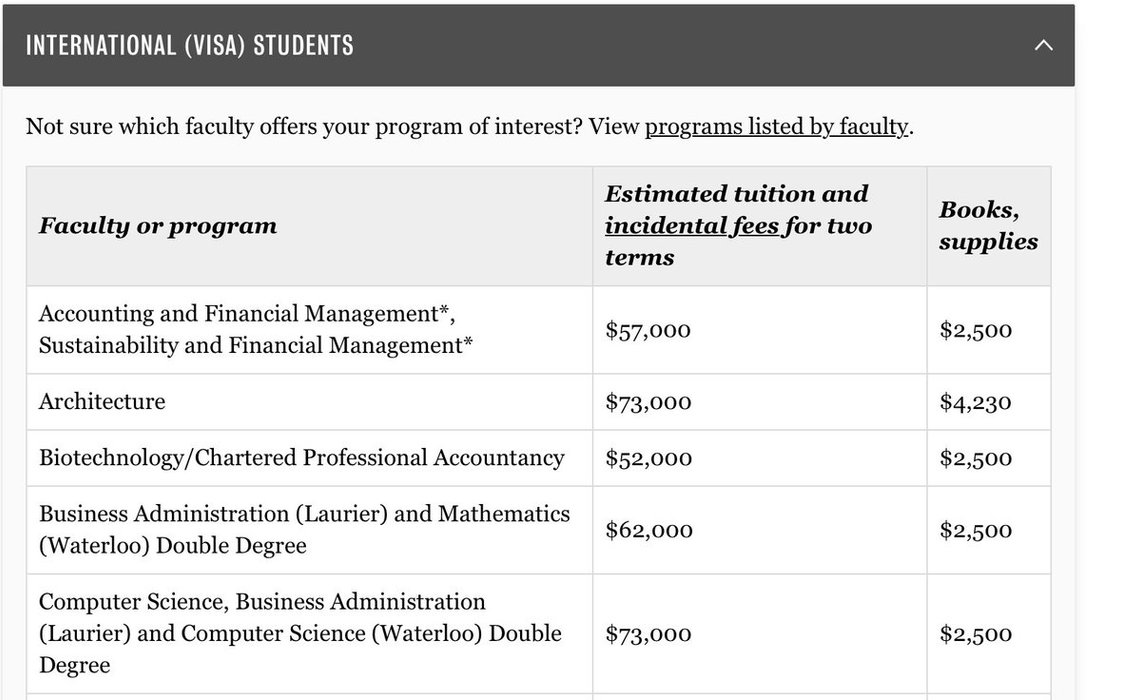Screen dimensions: 1141x700
Task: Click the $57,000 tuition amount
Action: (x=648, y=330)
